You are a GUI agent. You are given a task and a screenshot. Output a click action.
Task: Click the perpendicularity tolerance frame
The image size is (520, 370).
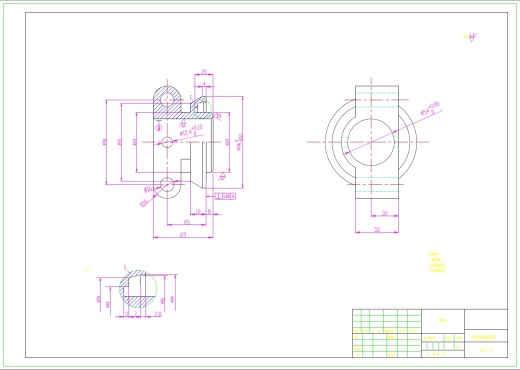[x=226, y=196]
